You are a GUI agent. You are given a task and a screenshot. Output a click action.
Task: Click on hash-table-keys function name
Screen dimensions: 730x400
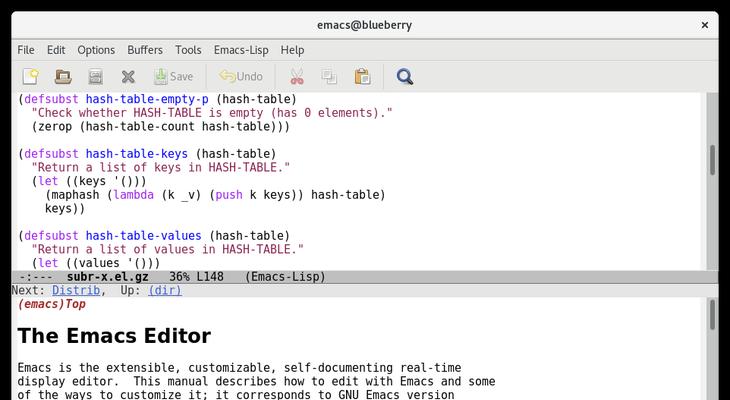click(137, 154)
